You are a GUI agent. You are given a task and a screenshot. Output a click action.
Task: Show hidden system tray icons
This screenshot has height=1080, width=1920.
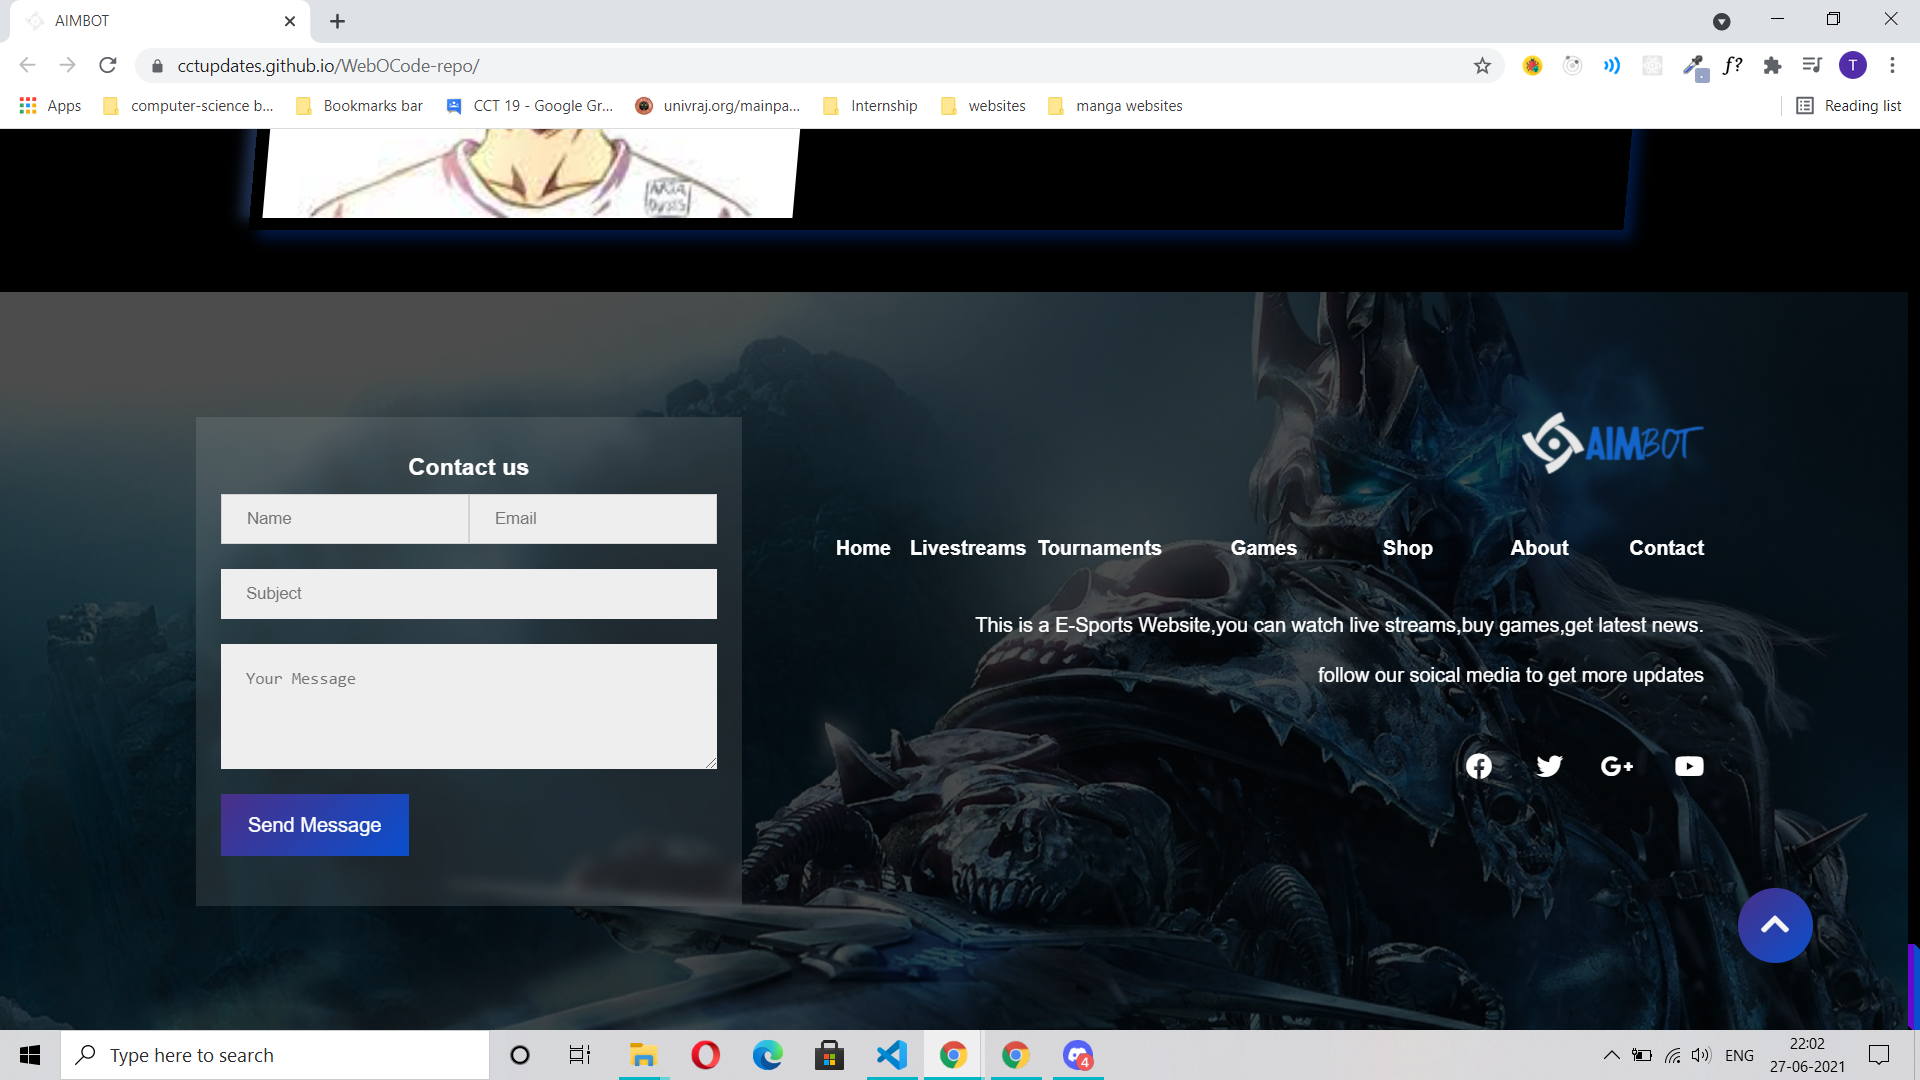[x=1611, y=1055]
